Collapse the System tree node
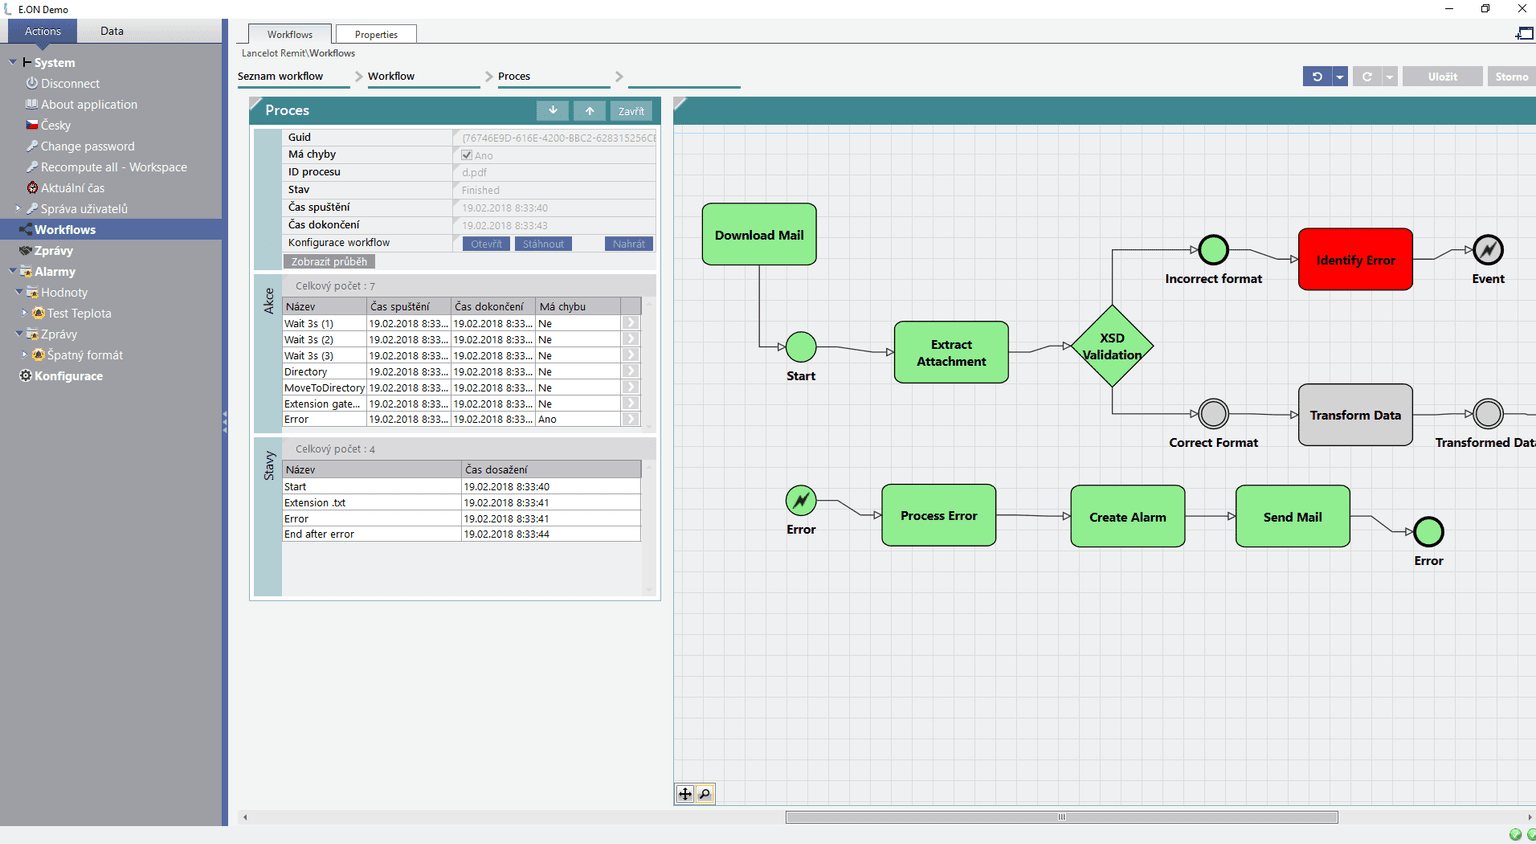This screenshot has width=1536, height=844. 13,62
